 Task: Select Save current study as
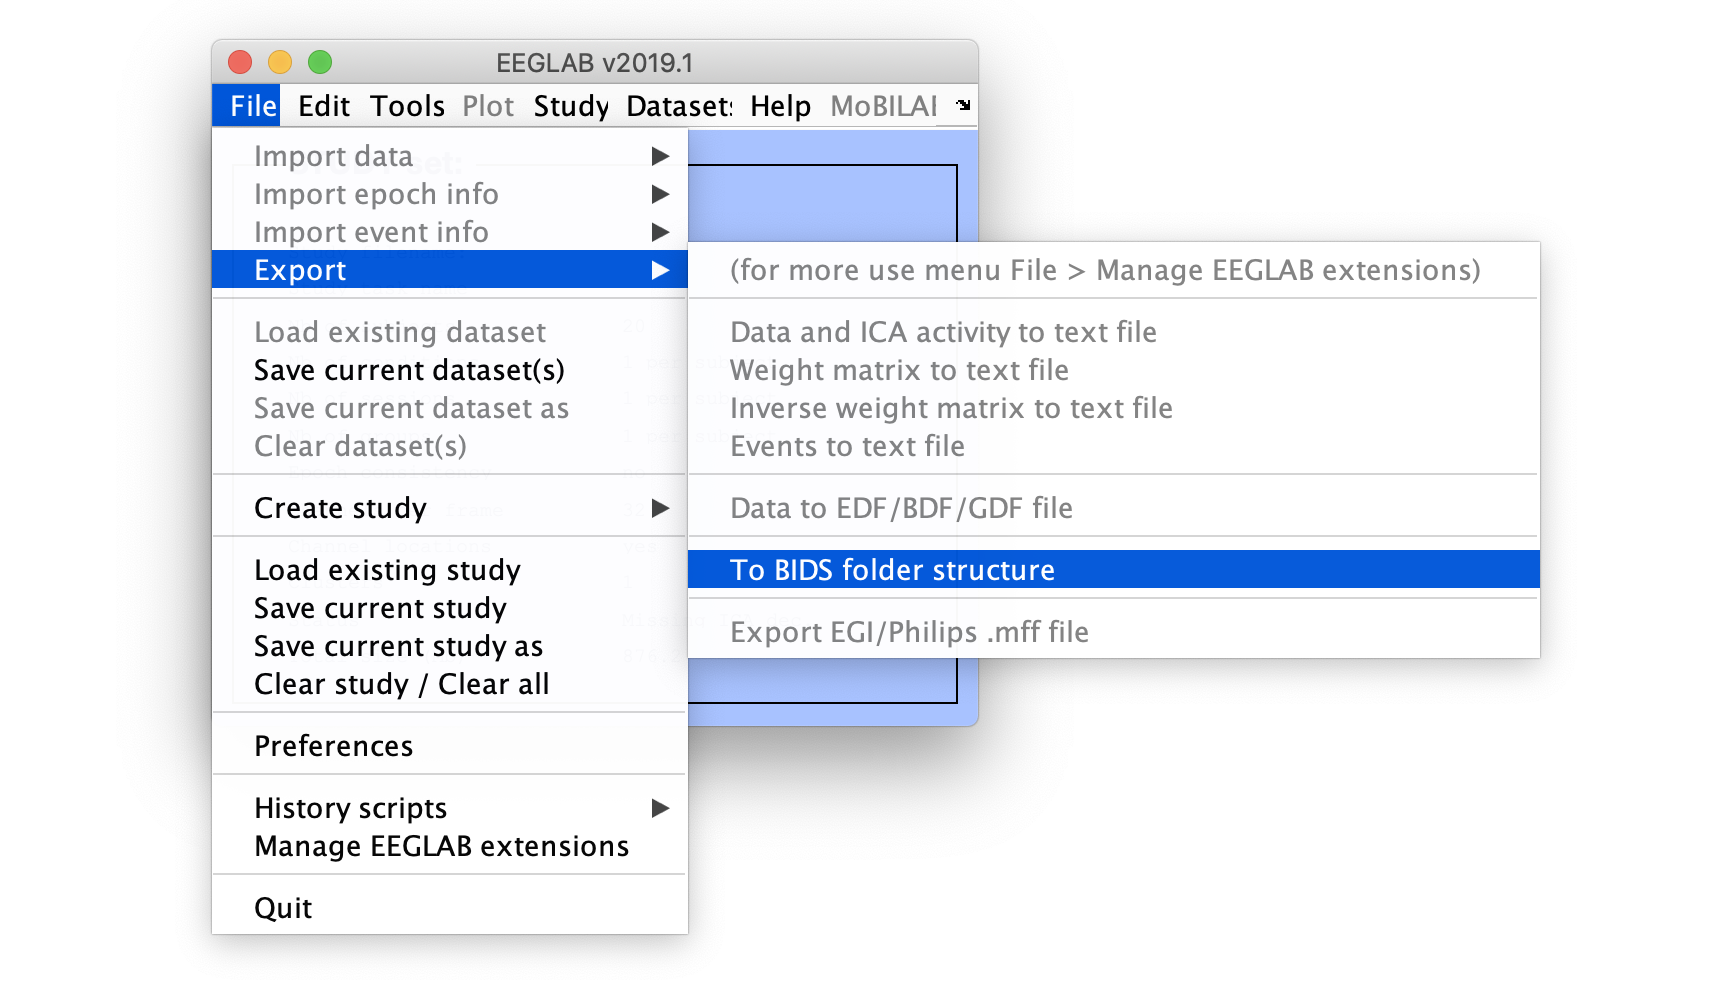tap(398, 646)
